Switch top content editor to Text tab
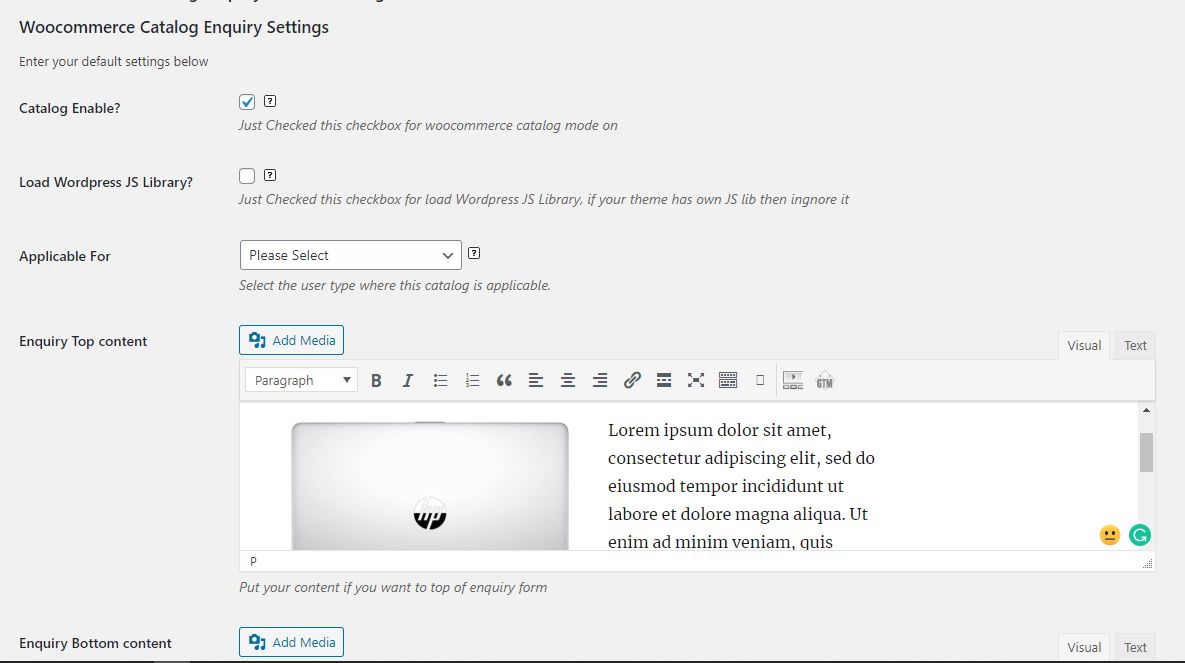1185x663 pixels. pyautogui.click(x=1134, y=345)
